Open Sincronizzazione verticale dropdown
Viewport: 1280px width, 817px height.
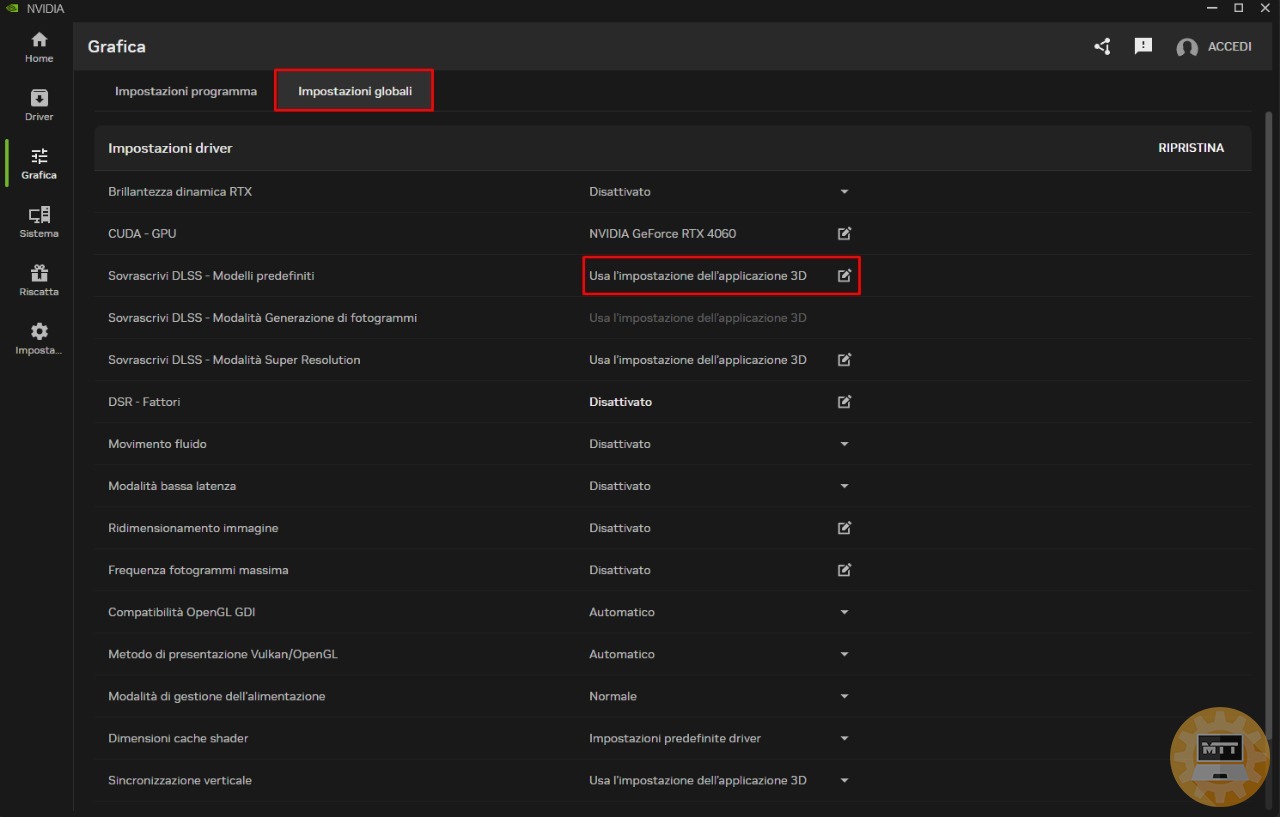(844, 780)
